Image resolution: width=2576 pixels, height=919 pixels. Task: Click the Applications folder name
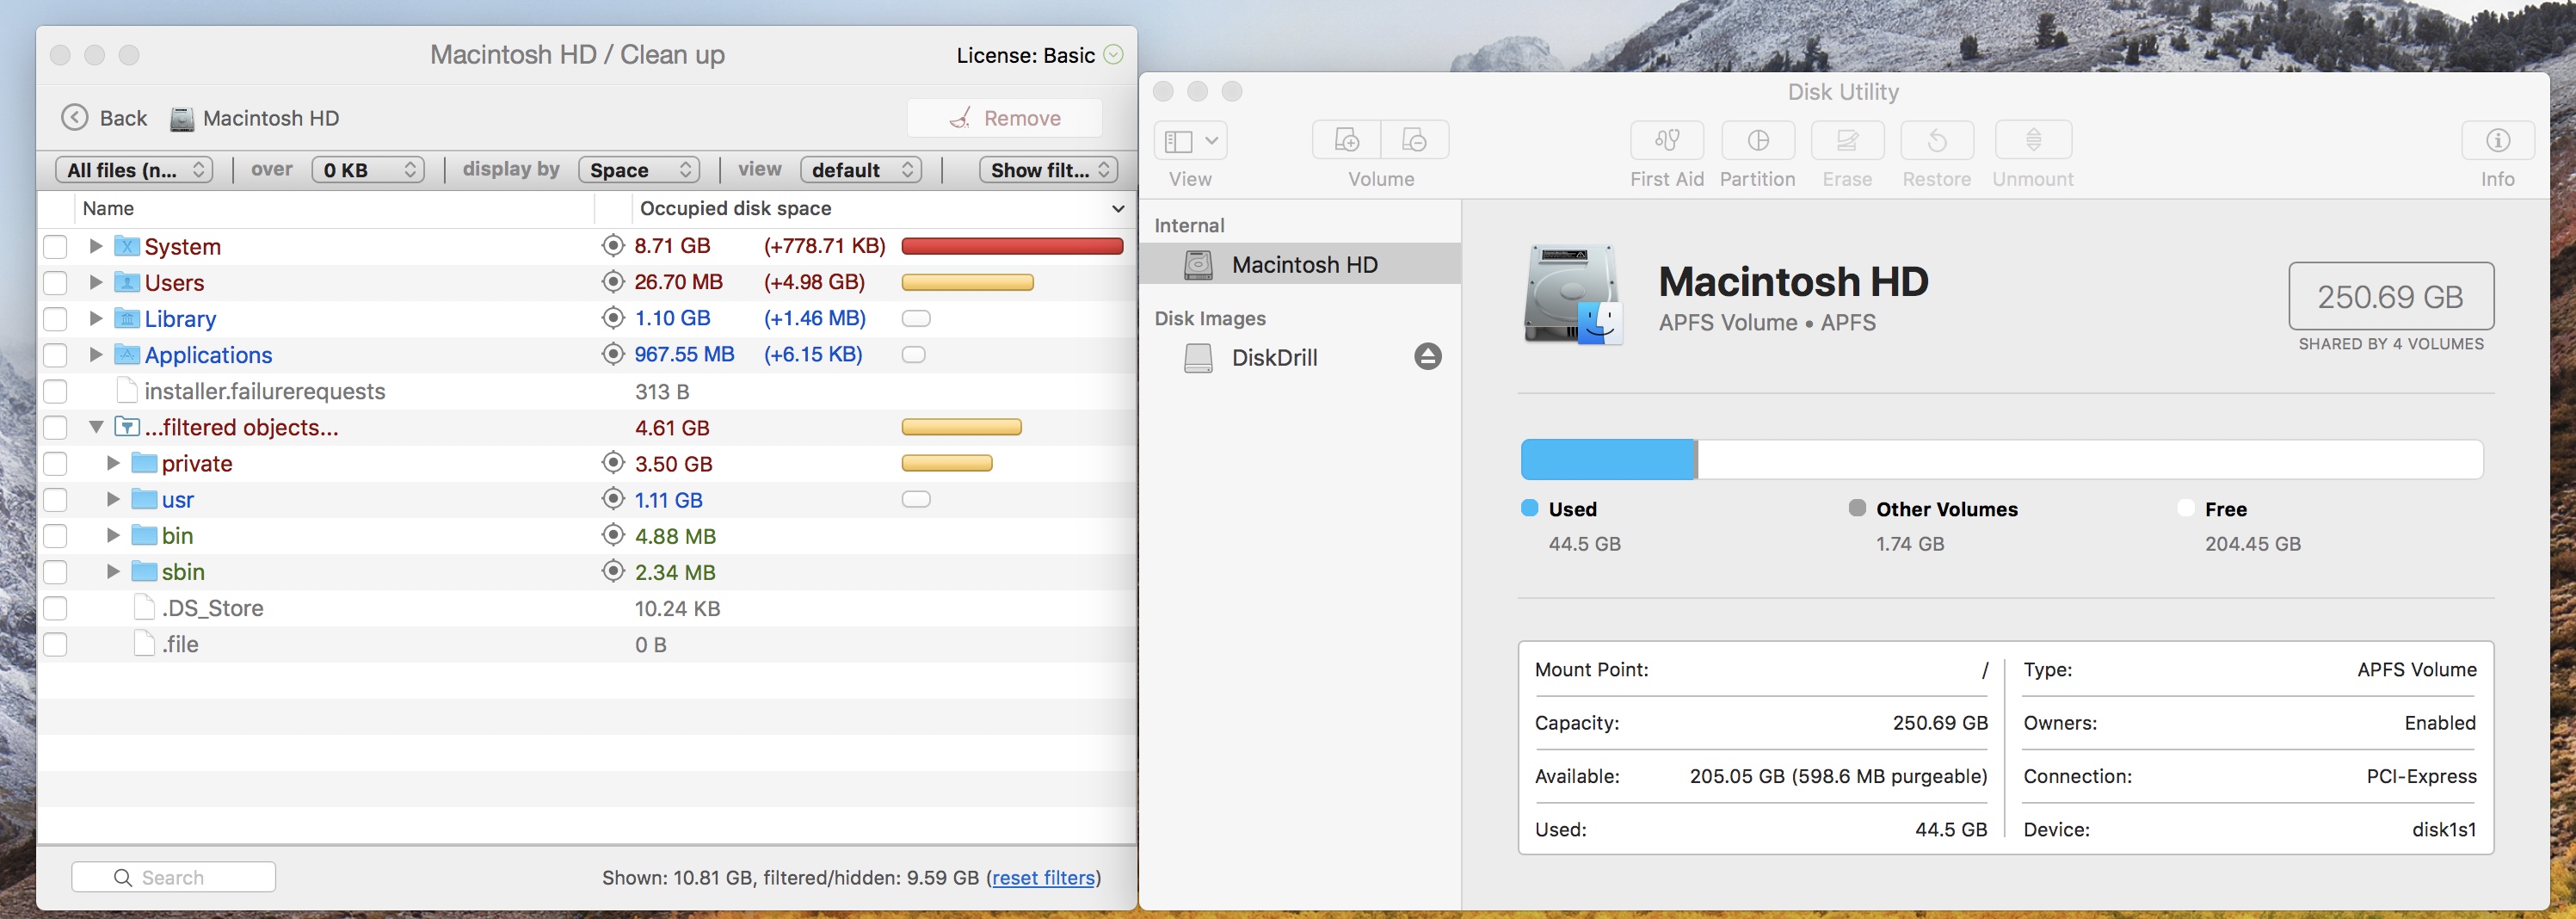tap(208, 354)
